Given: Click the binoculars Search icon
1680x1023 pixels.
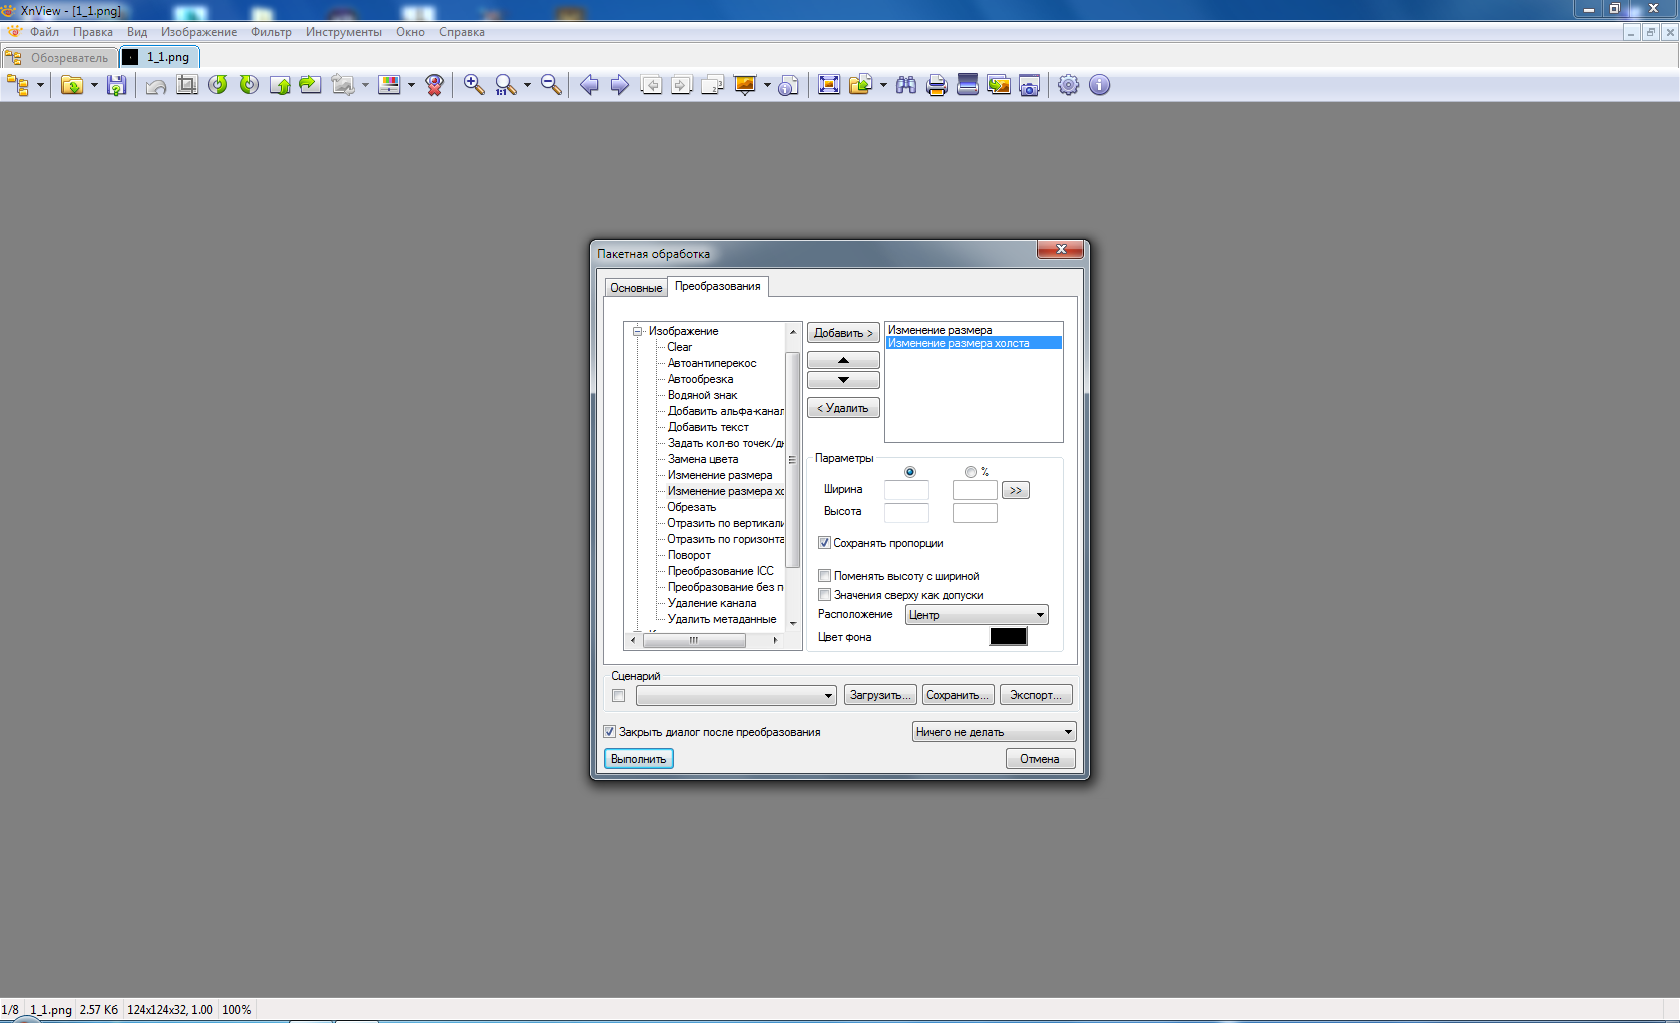Looking at the screenshot, I should point(906,86).
